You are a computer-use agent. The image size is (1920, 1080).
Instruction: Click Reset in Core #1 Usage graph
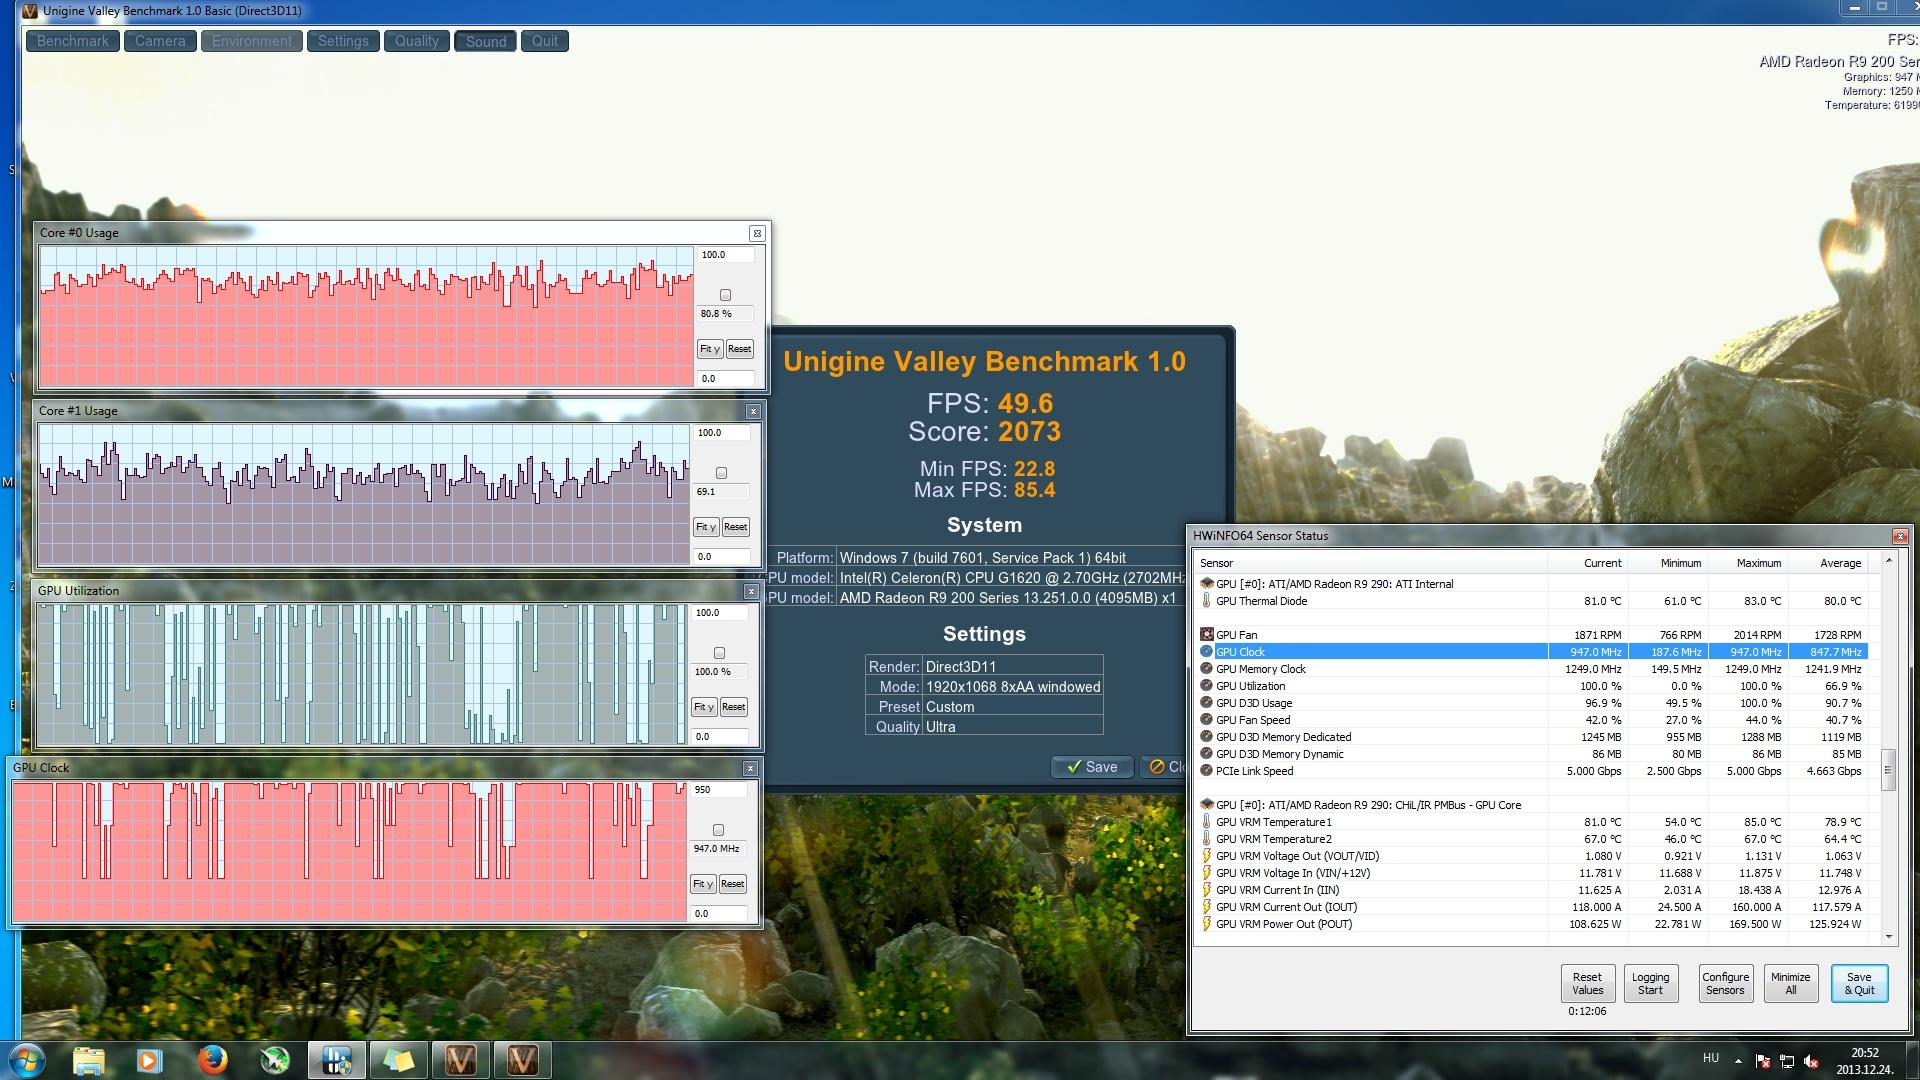point(735,527)
